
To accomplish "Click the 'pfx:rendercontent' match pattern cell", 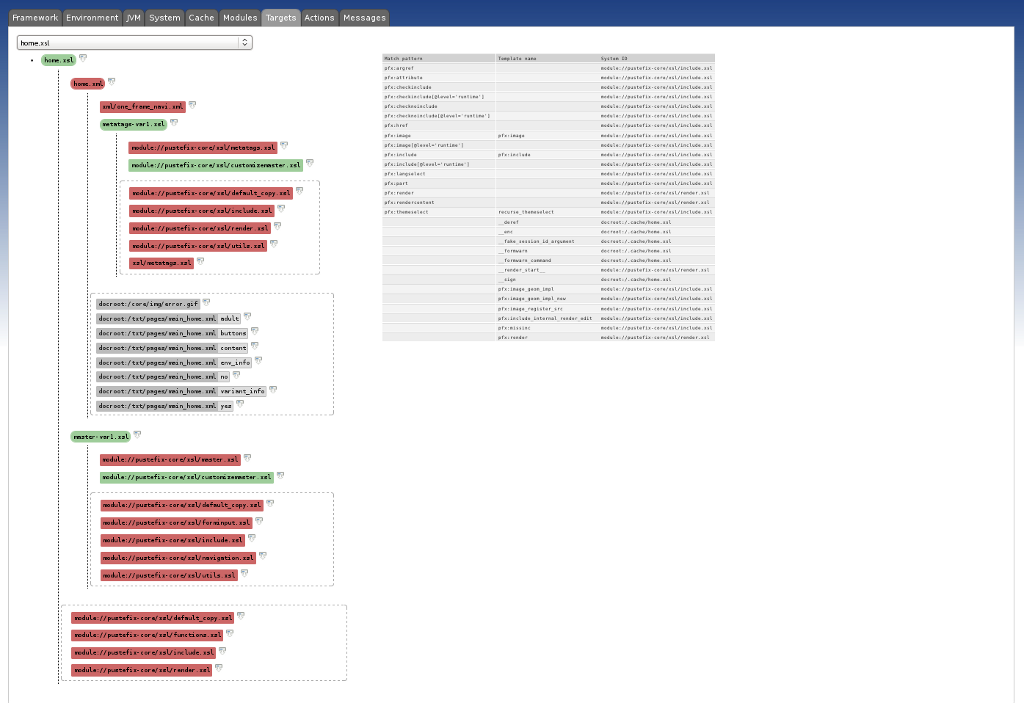I will pyautogui.click(x=438, y=203).
